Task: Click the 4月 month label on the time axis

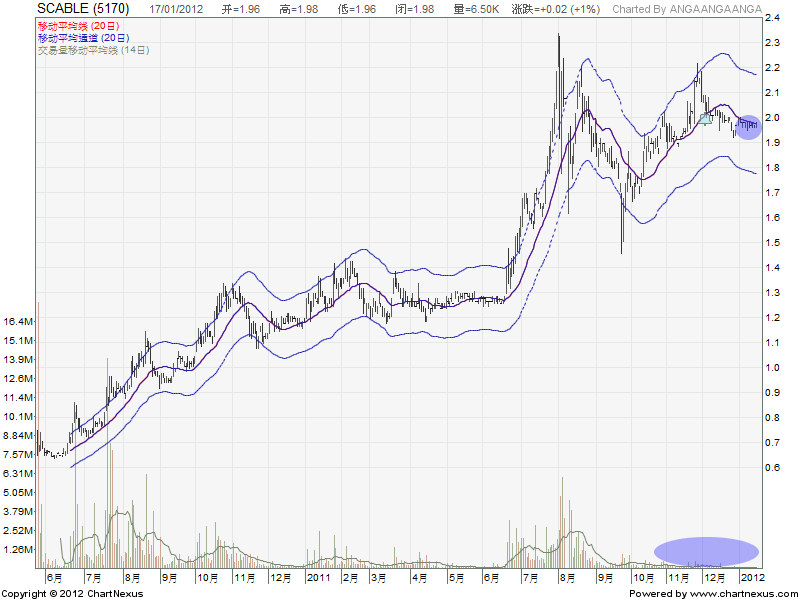Action: [420, 577]
